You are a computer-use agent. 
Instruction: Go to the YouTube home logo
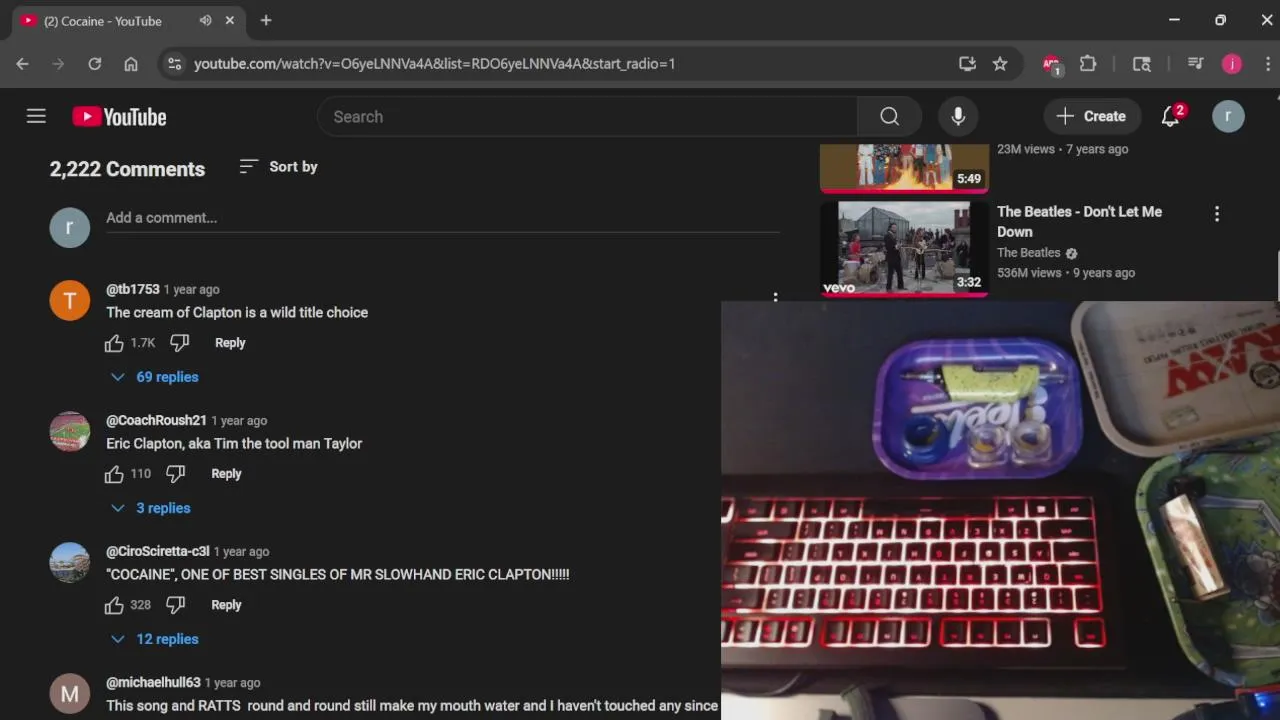119,117
